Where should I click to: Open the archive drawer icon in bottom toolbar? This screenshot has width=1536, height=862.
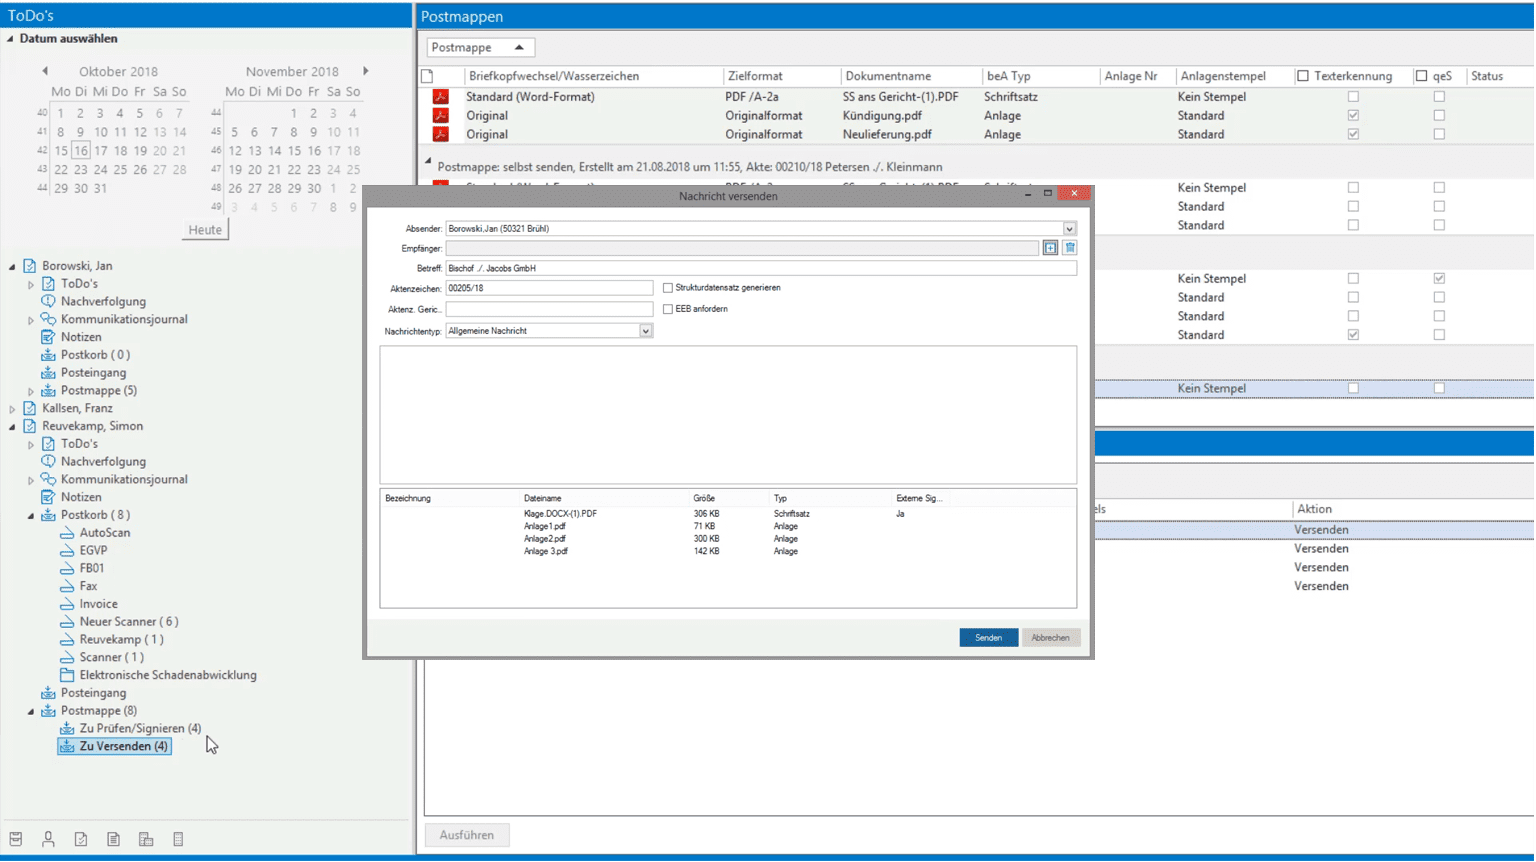(16, 840)
